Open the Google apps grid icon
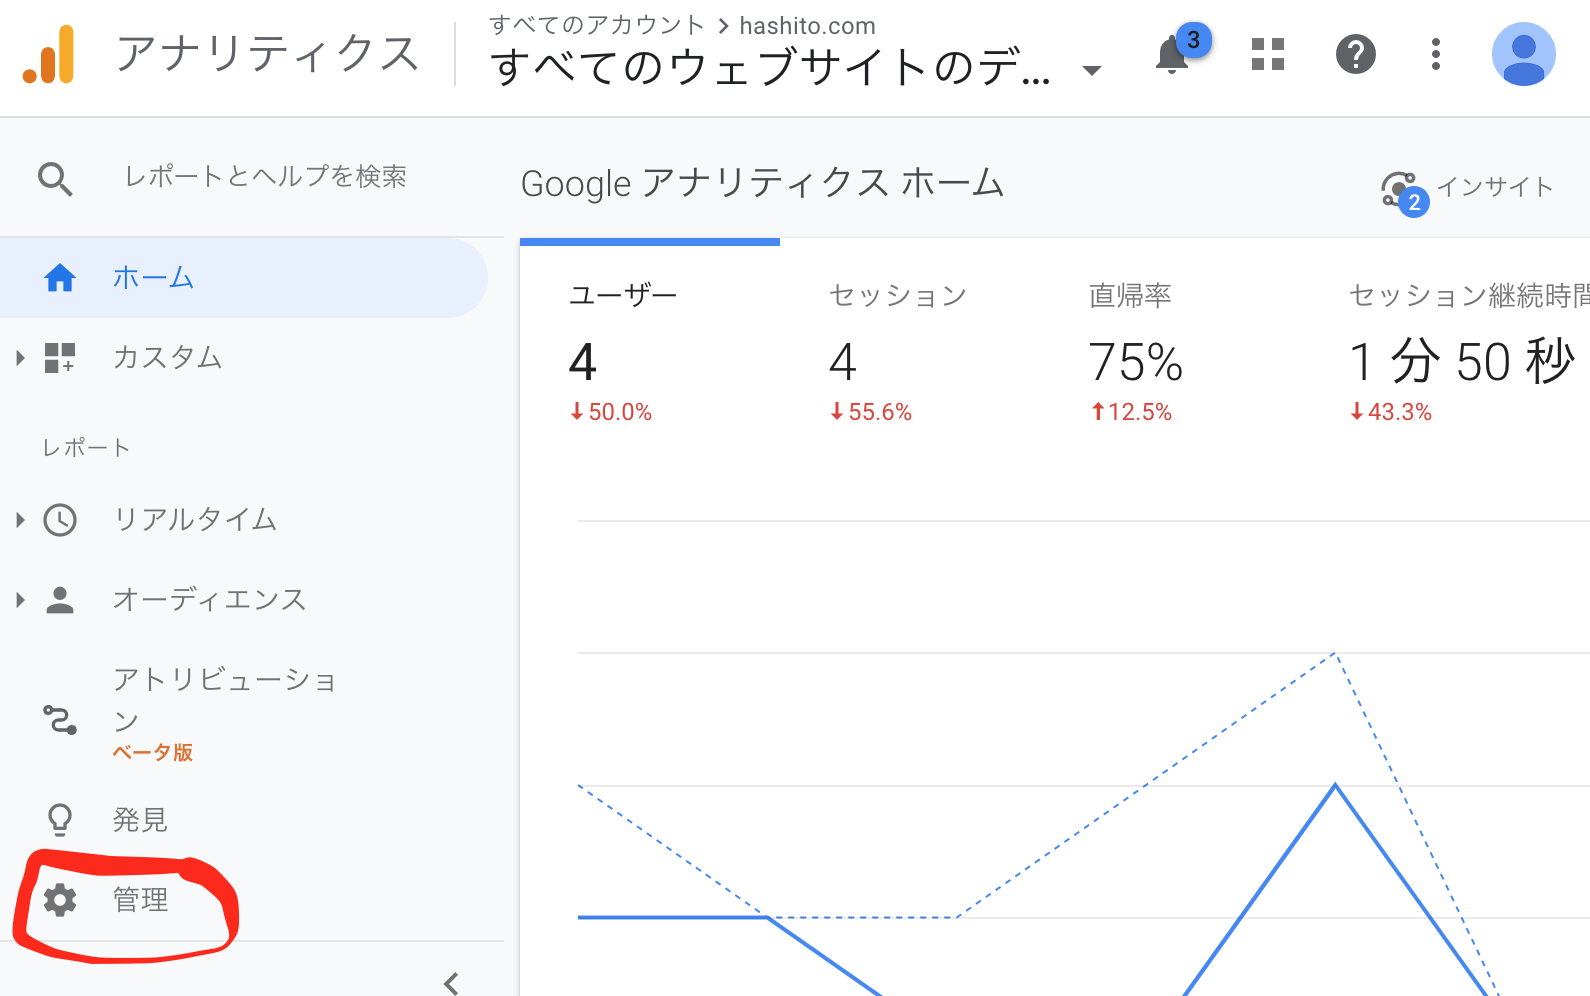Image resolution: width=1590 pixels, height=996 pixels. point(1267,54)
